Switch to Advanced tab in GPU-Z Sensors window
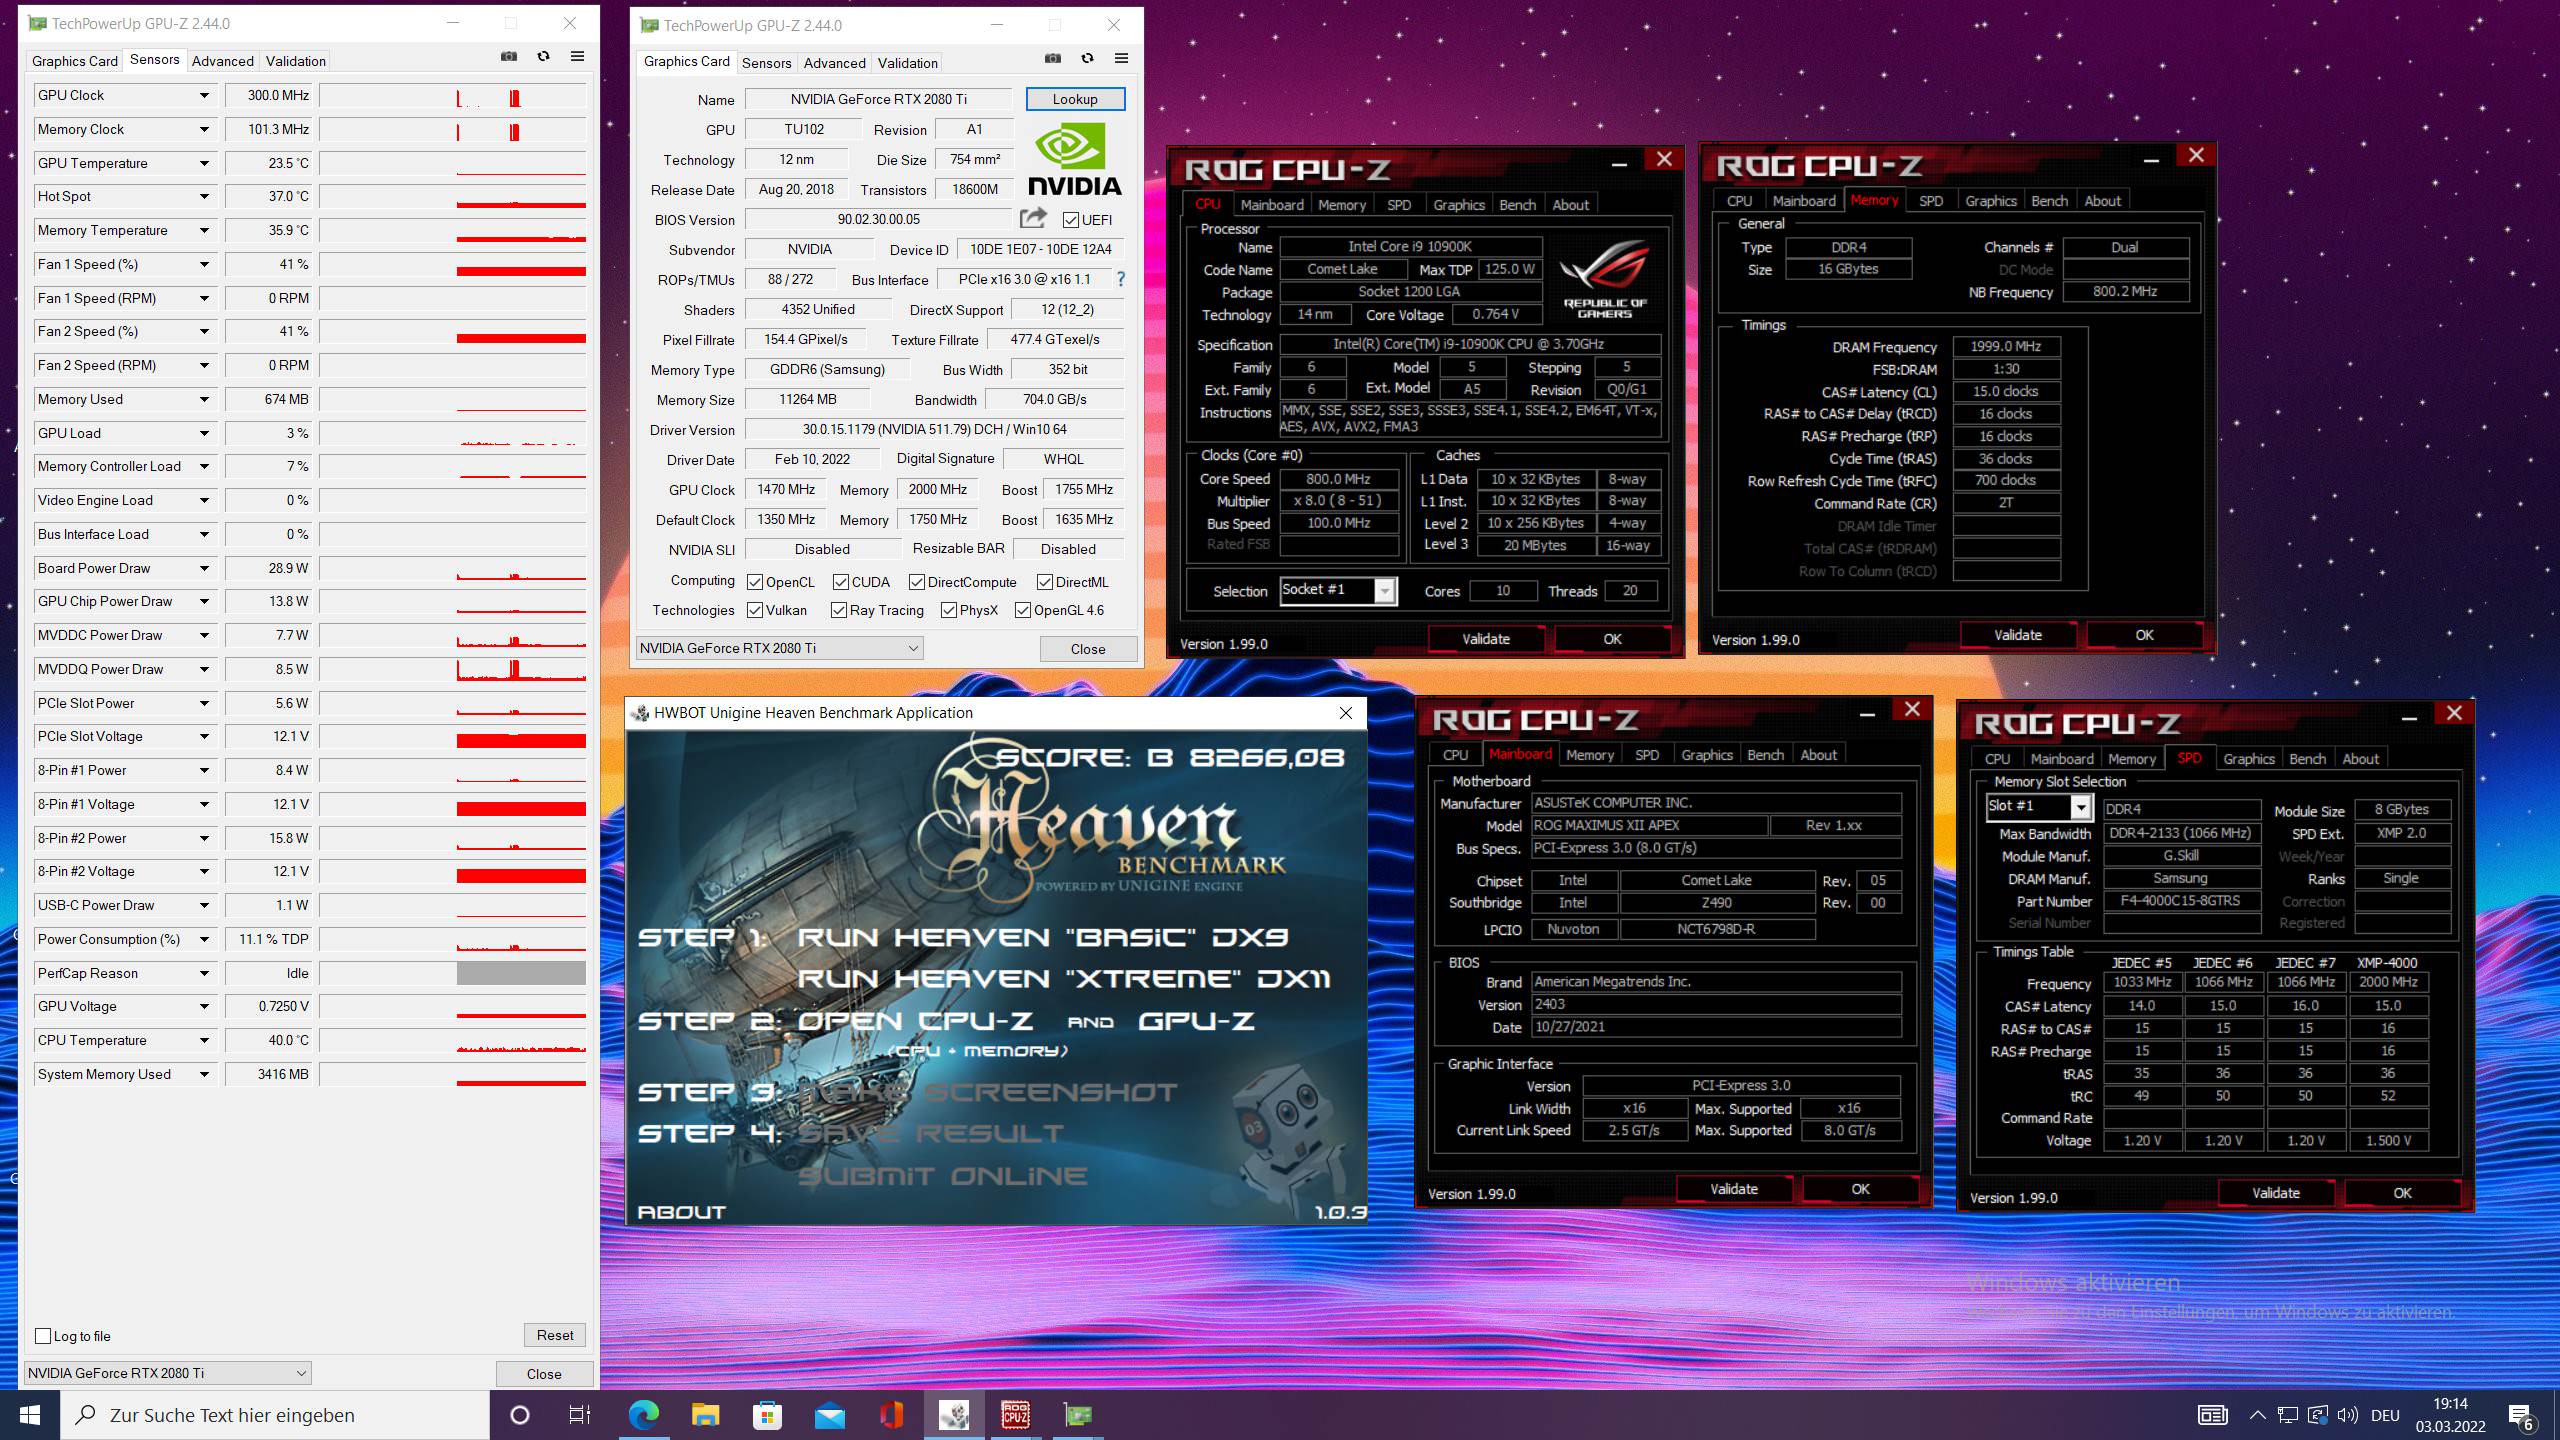 pos(223,61)
